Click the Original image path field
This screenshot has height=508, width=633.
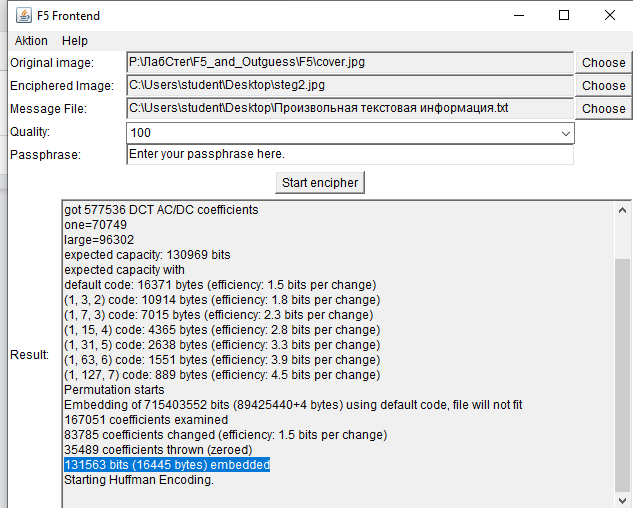(350, 63)
